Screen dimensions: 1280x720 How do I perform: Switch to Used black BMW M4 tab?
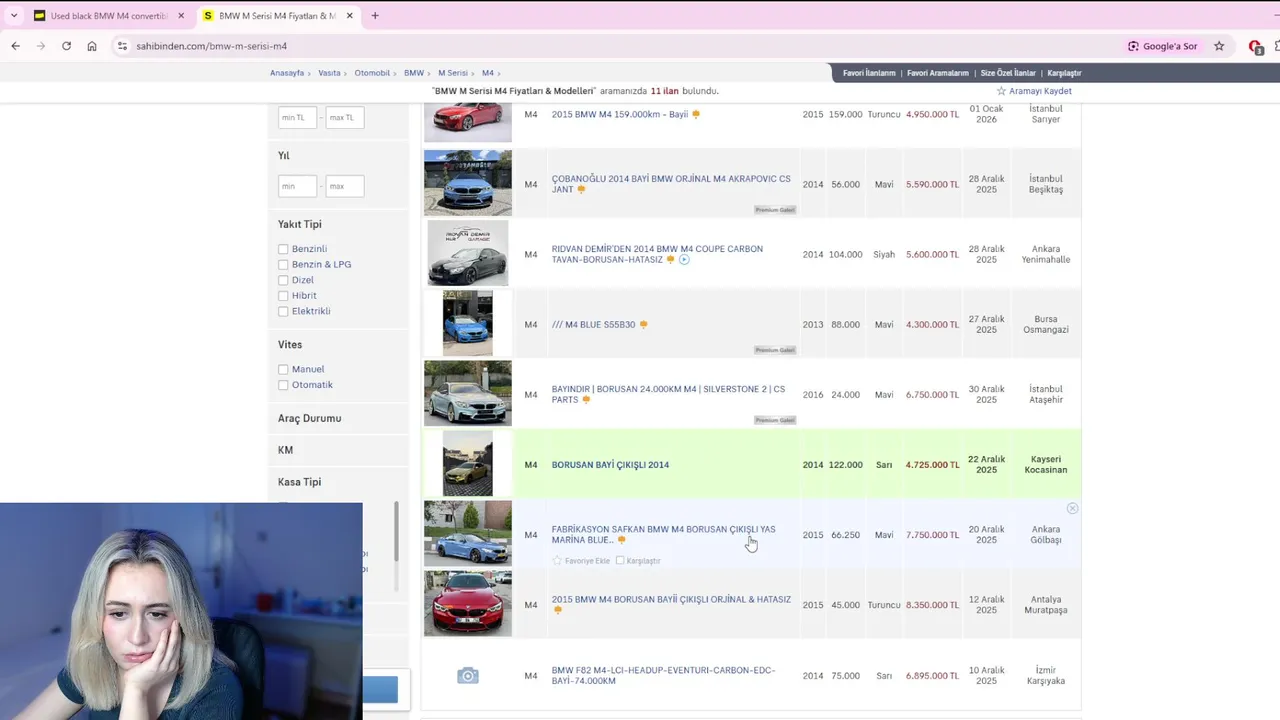pyautogui.click(x=107, y=16)
